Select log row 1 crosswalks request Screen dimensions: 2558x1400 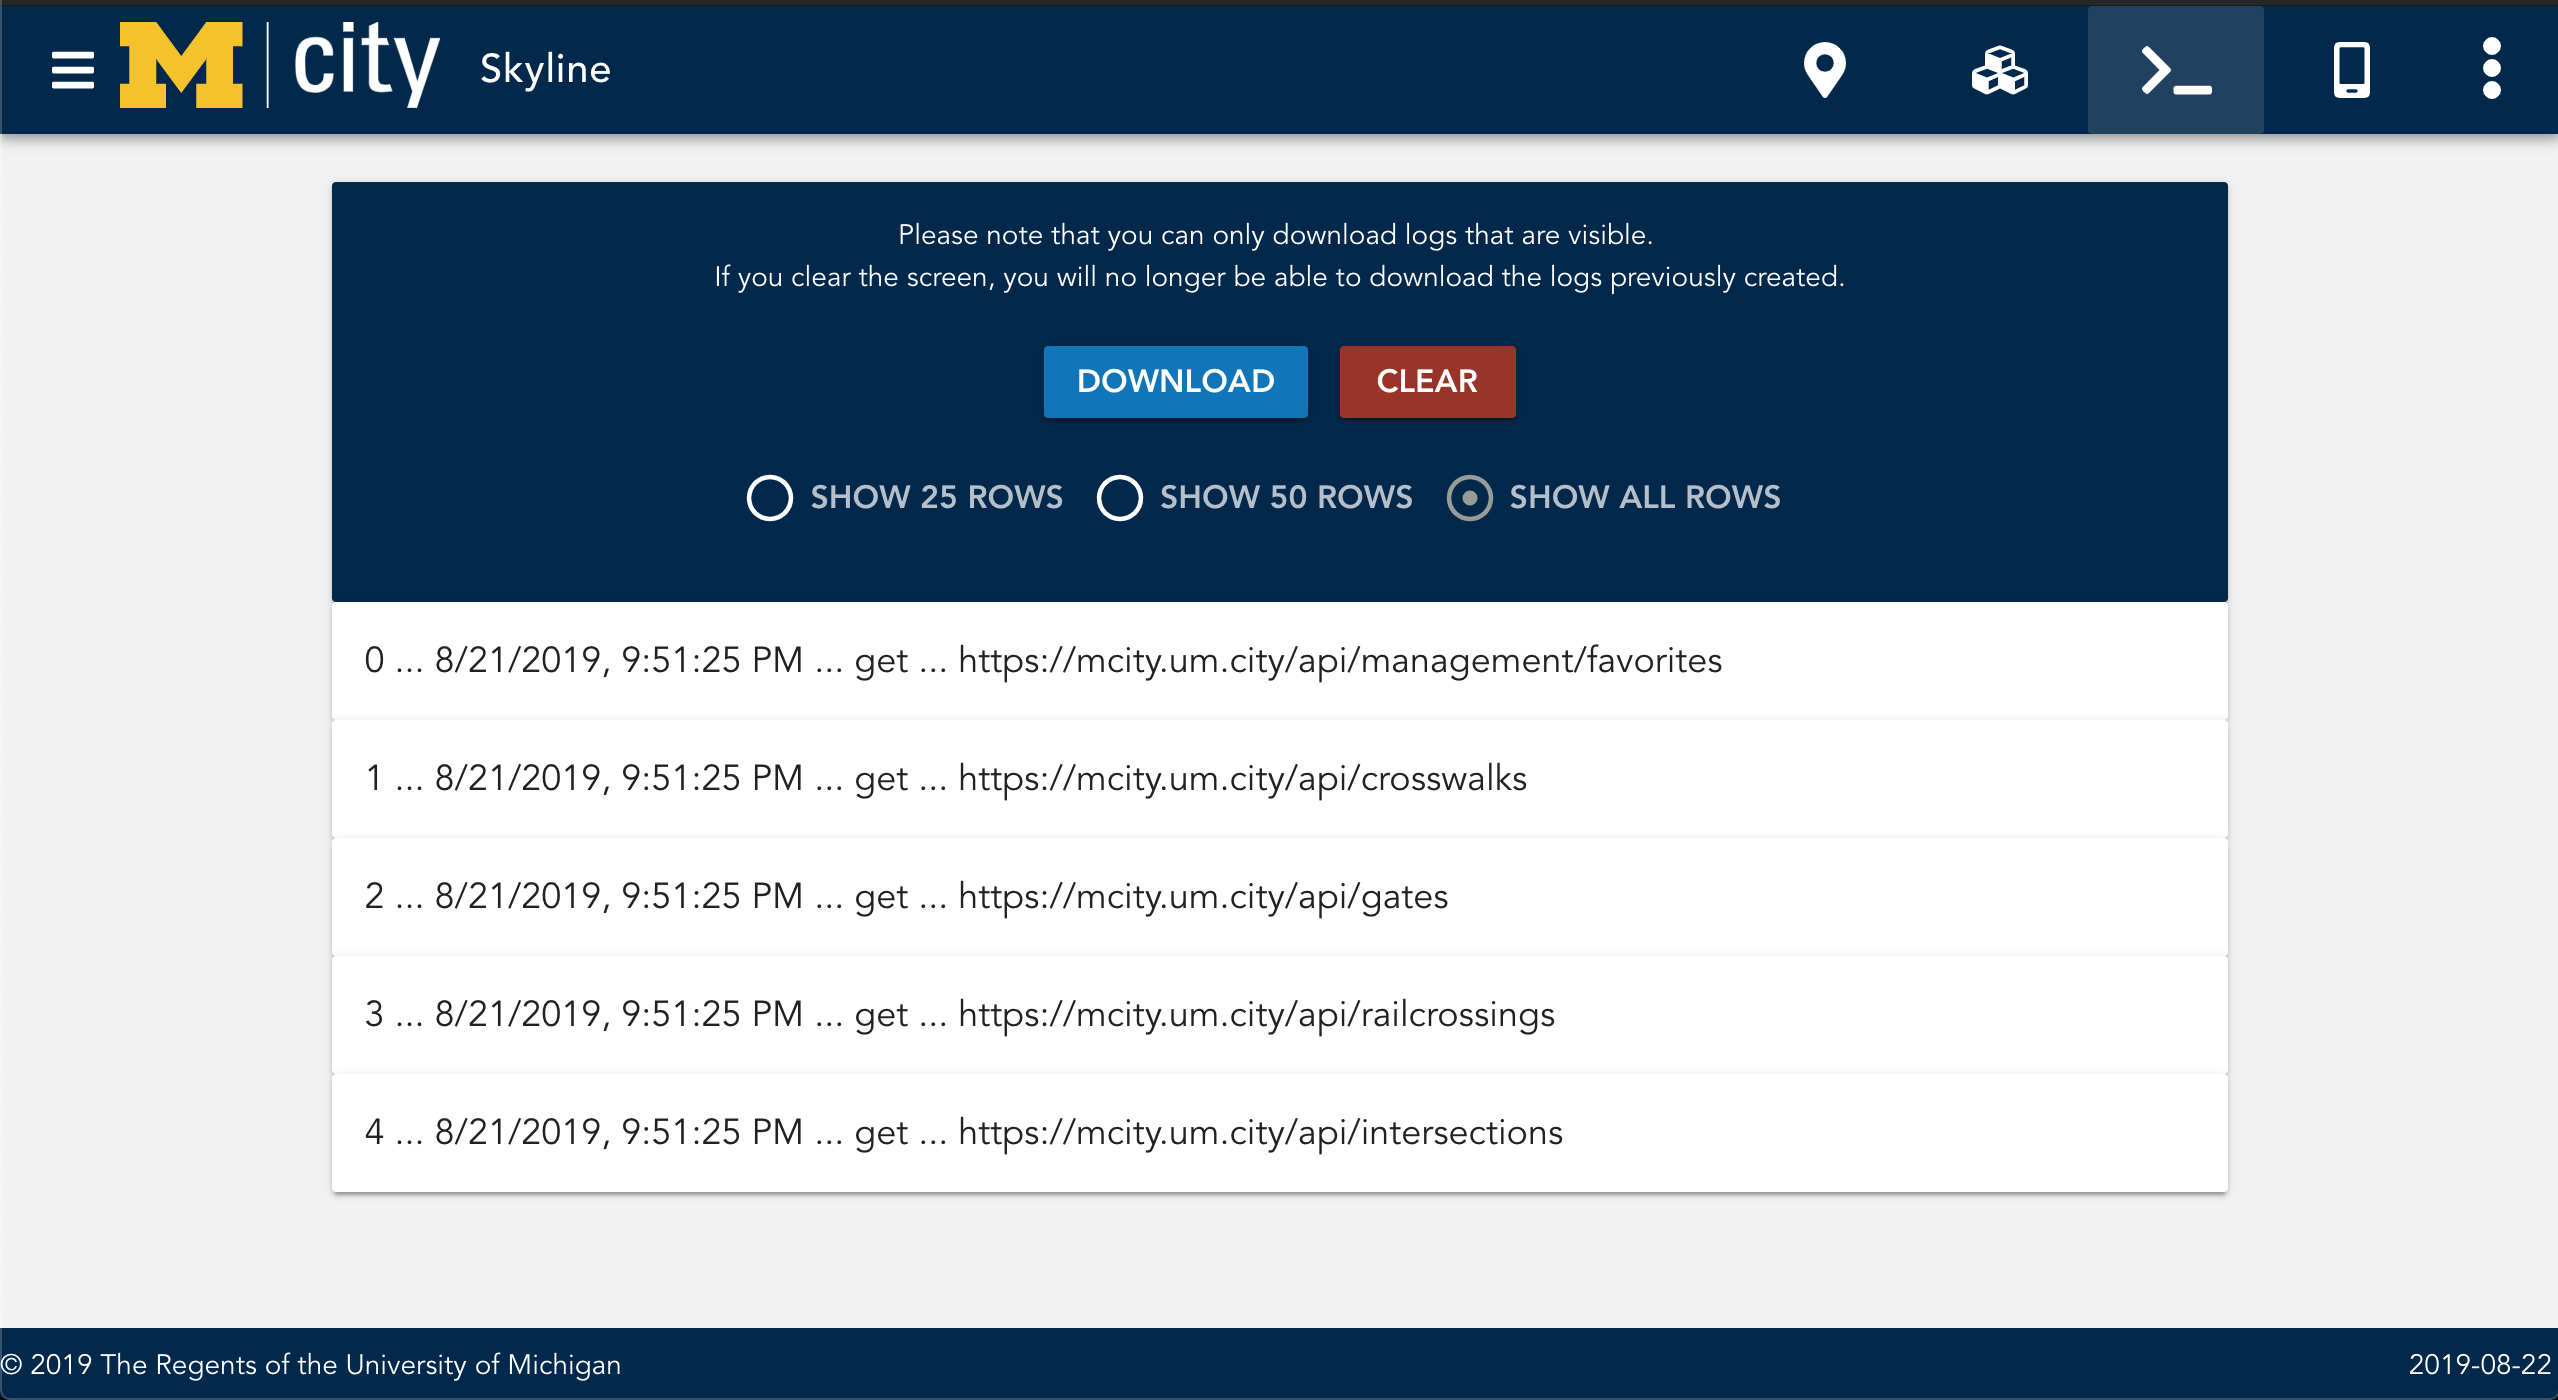[1279, 779]
